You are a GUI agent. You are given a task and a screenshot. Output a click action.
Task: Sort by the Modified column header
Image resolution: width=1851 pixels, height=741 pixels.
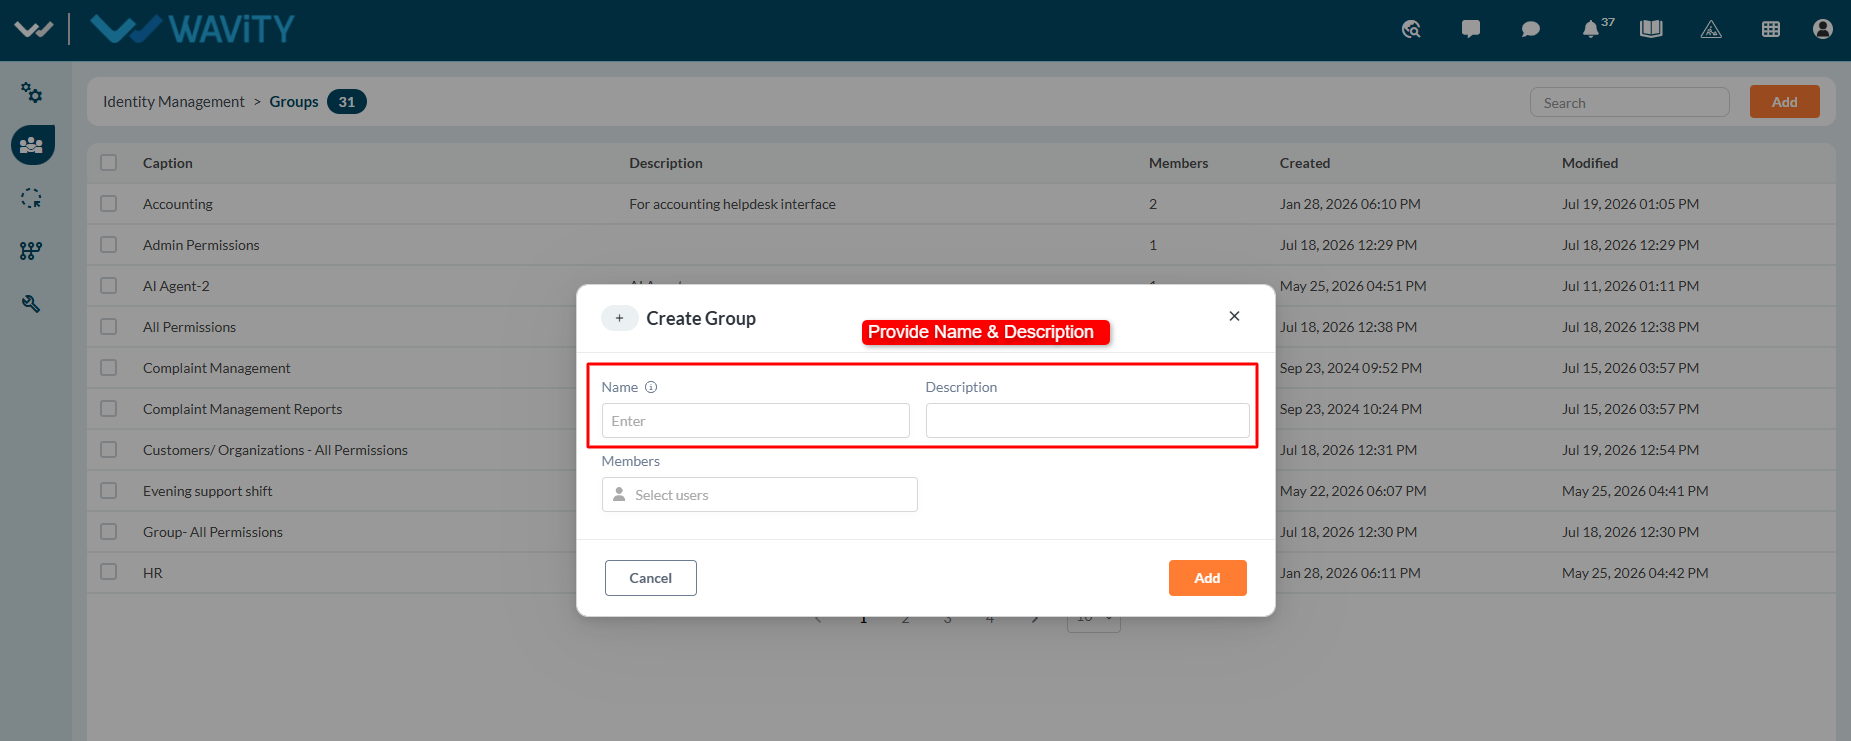point(1590,163)
